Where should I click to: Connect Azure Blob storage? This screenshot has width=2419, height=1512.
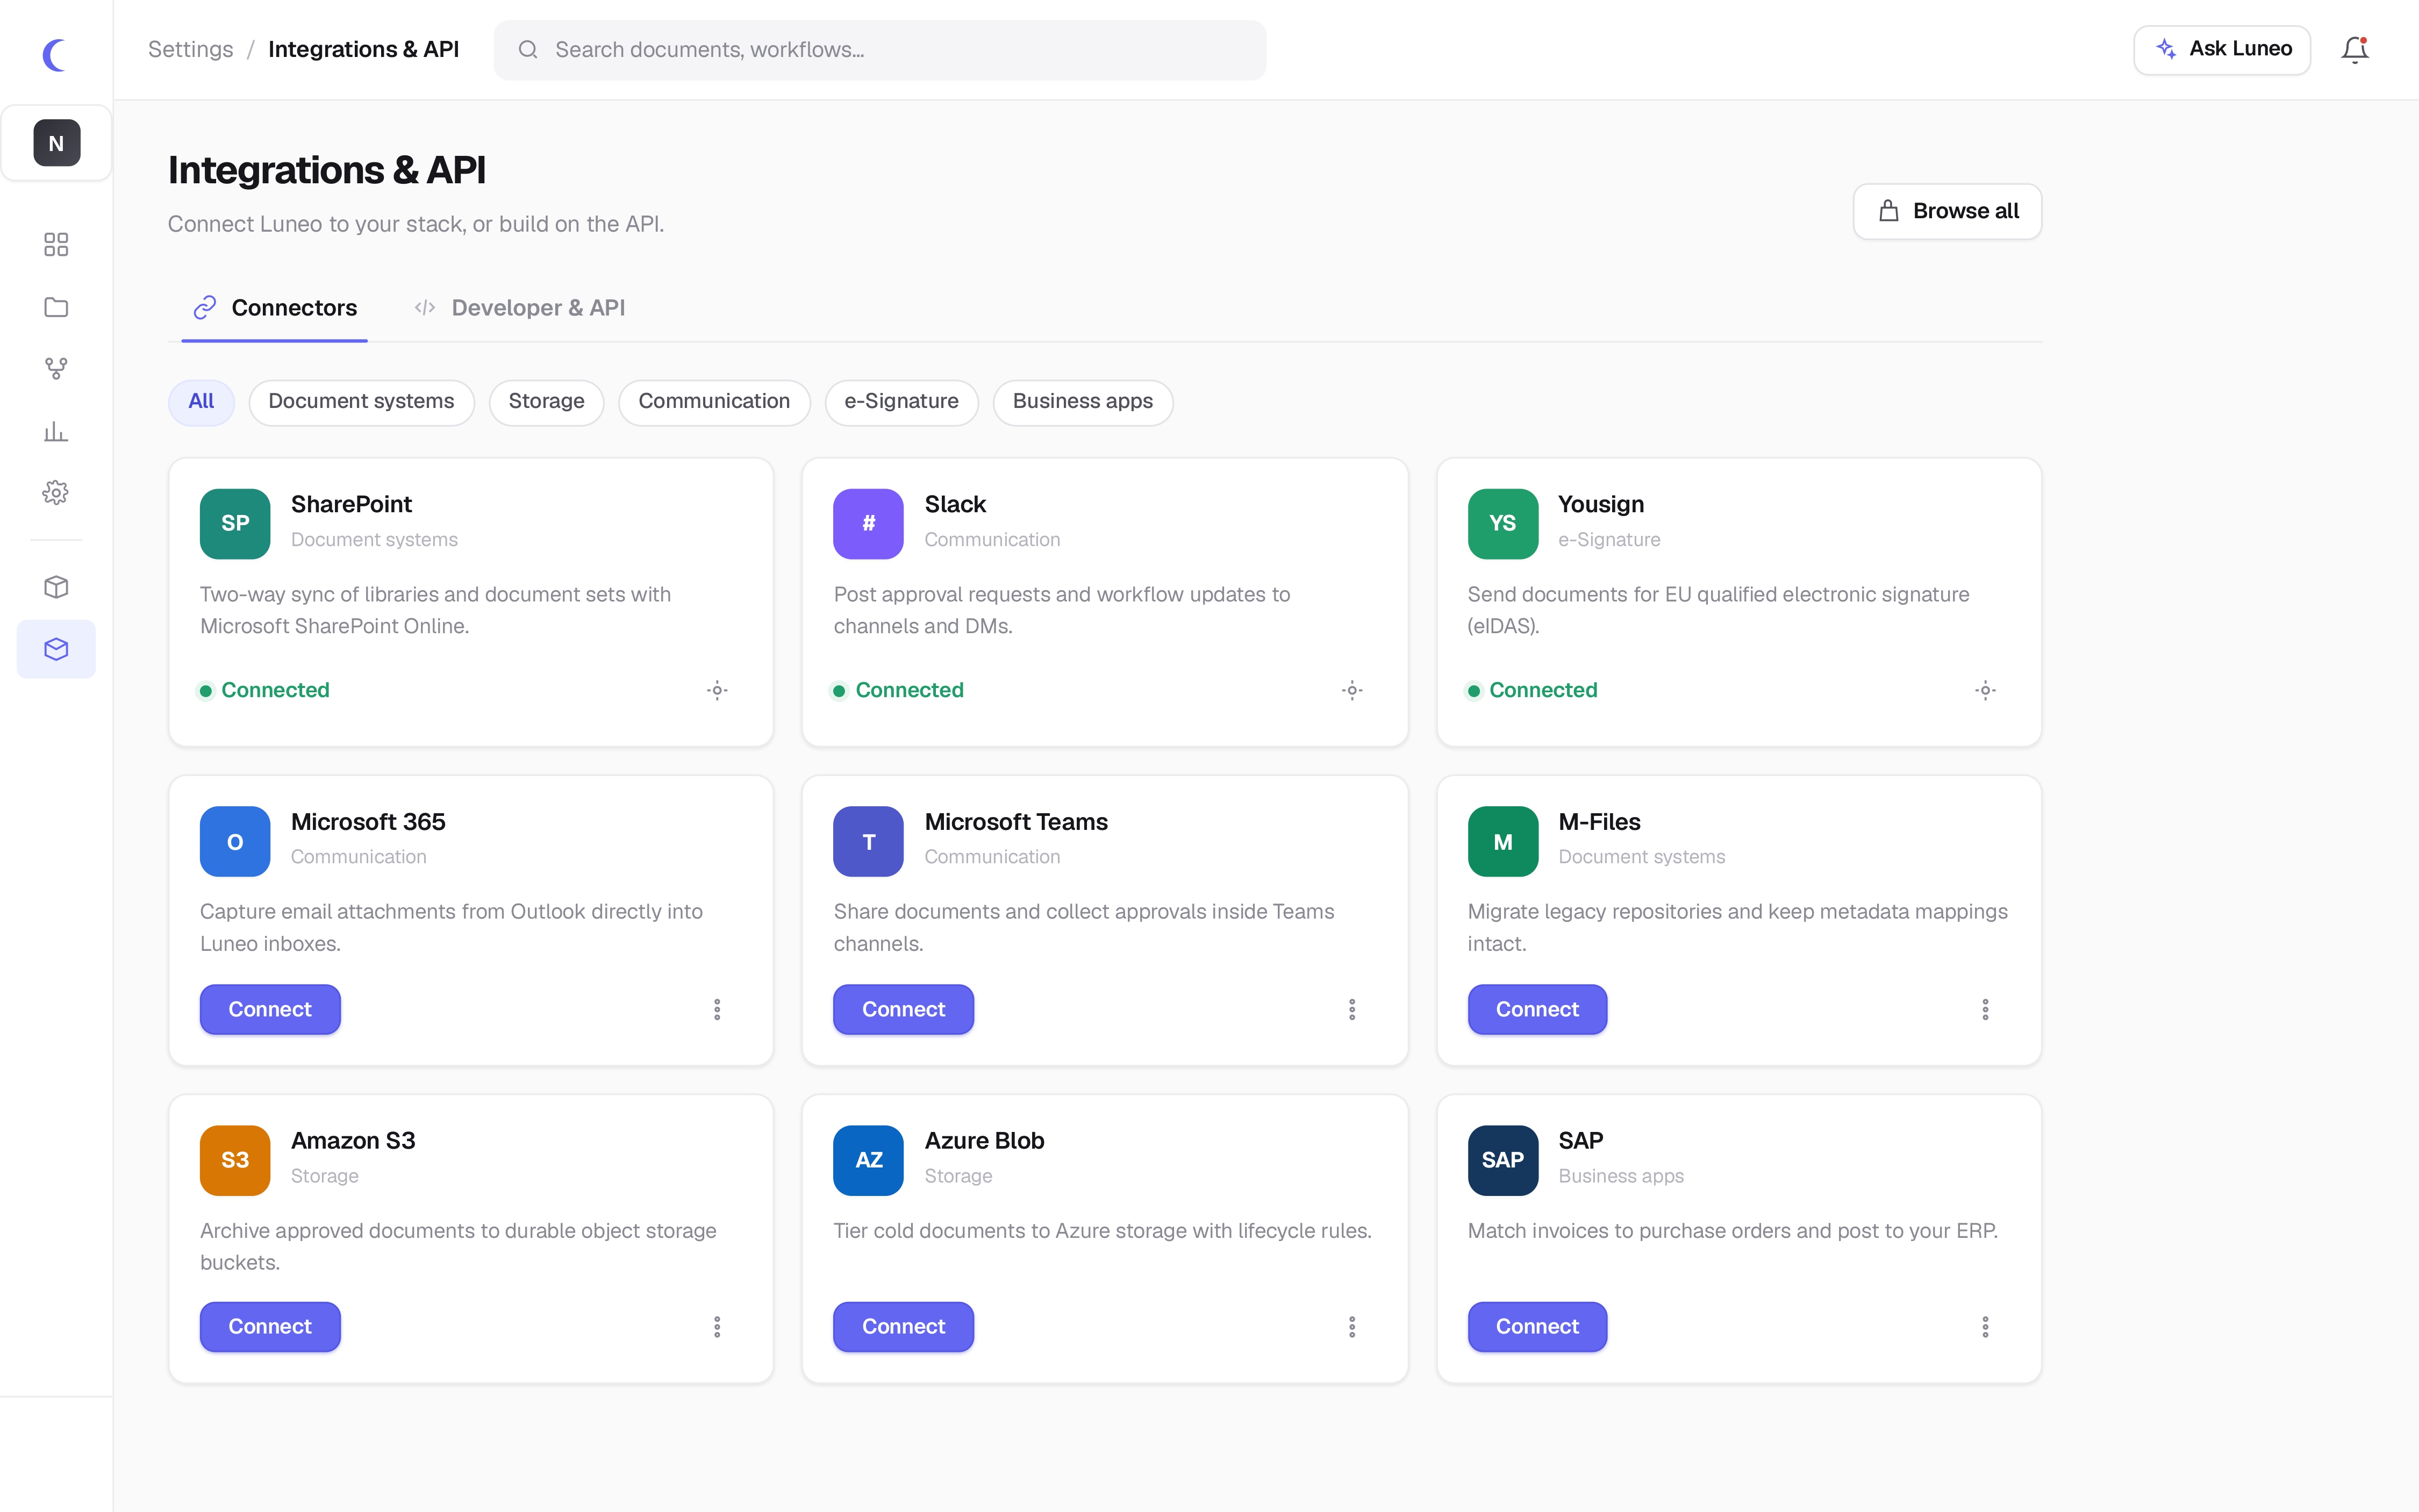903,1327
